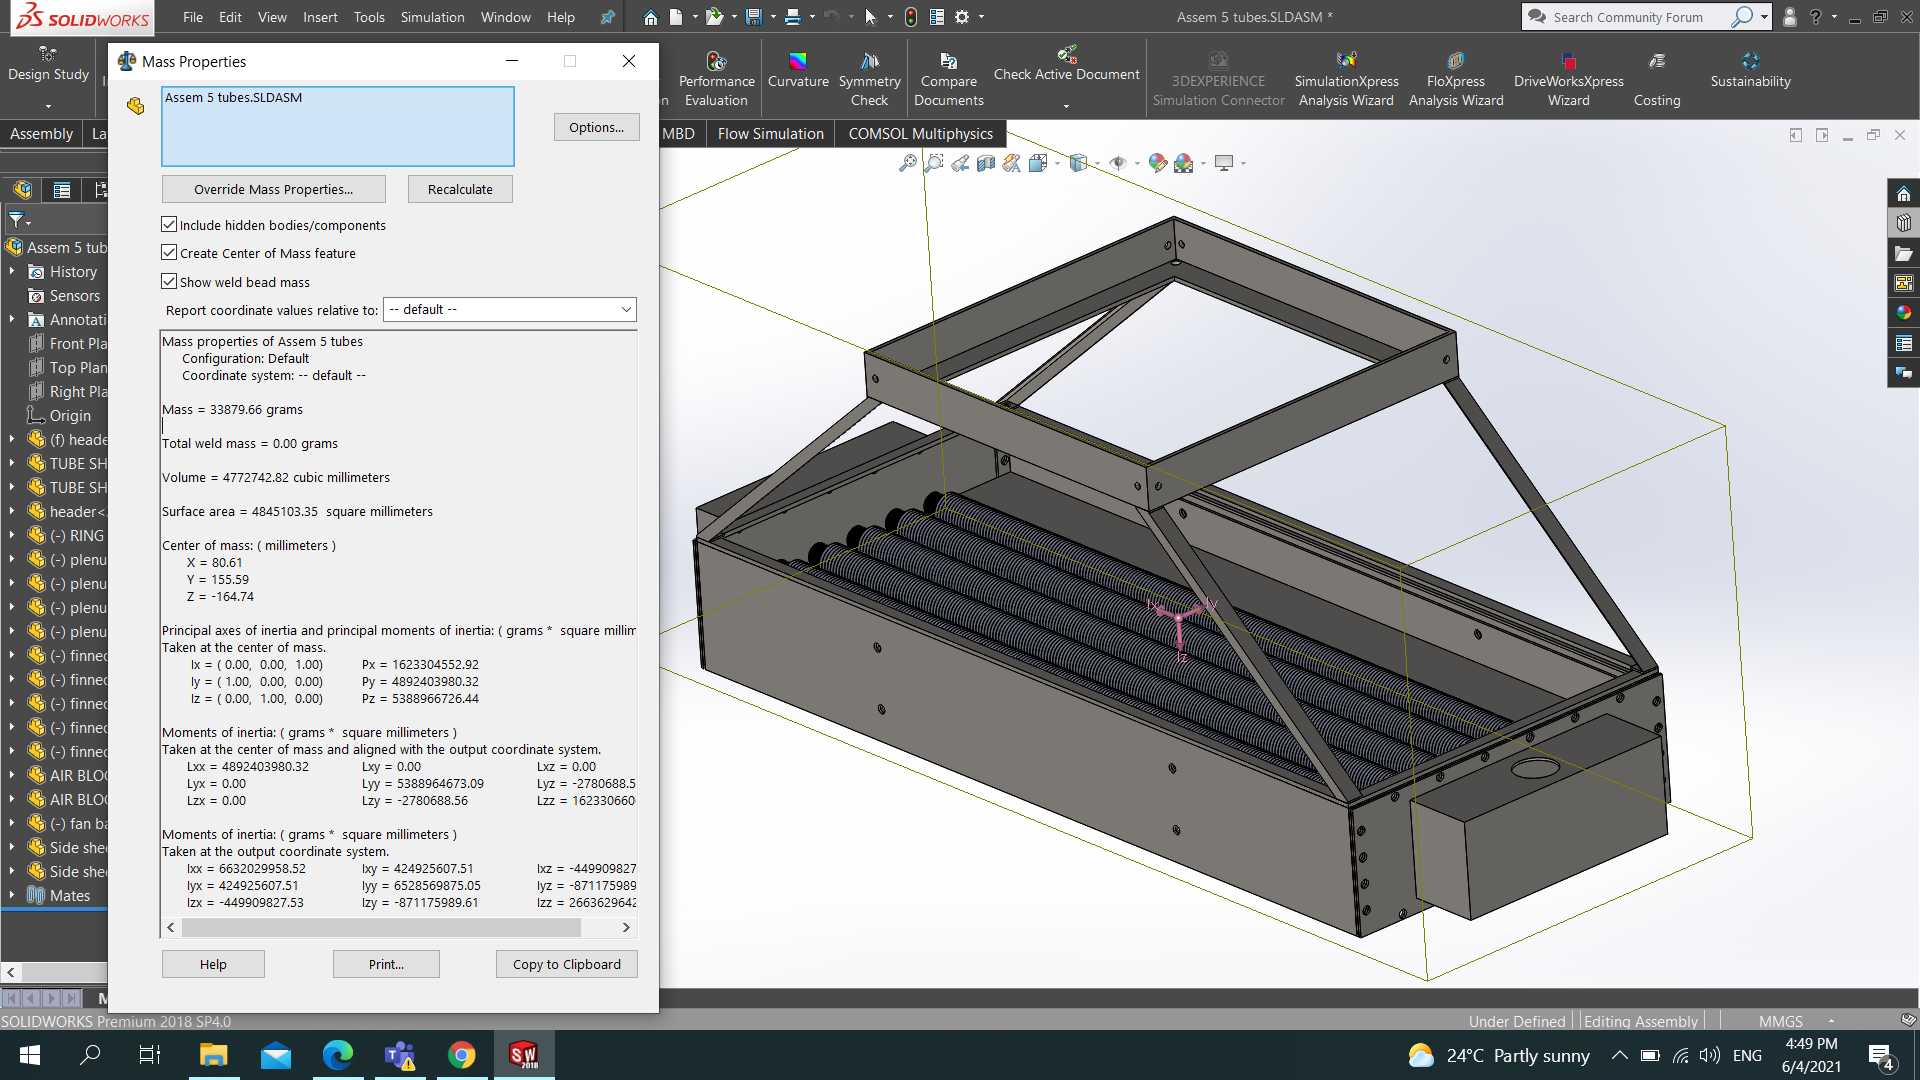
Task: Open the unit system MMGS dropdown arrow
Action: click(1831, 1021)
